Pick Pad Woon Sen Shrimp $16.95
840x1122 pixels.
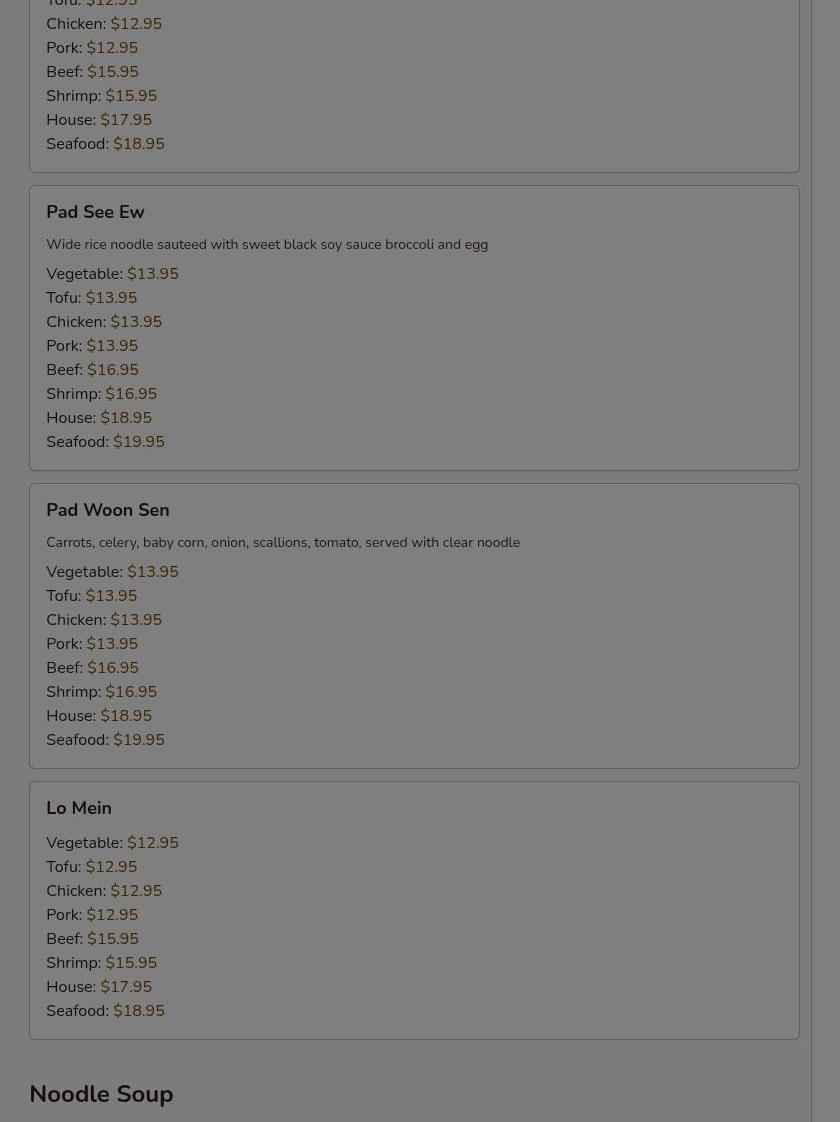pos(102,691)
